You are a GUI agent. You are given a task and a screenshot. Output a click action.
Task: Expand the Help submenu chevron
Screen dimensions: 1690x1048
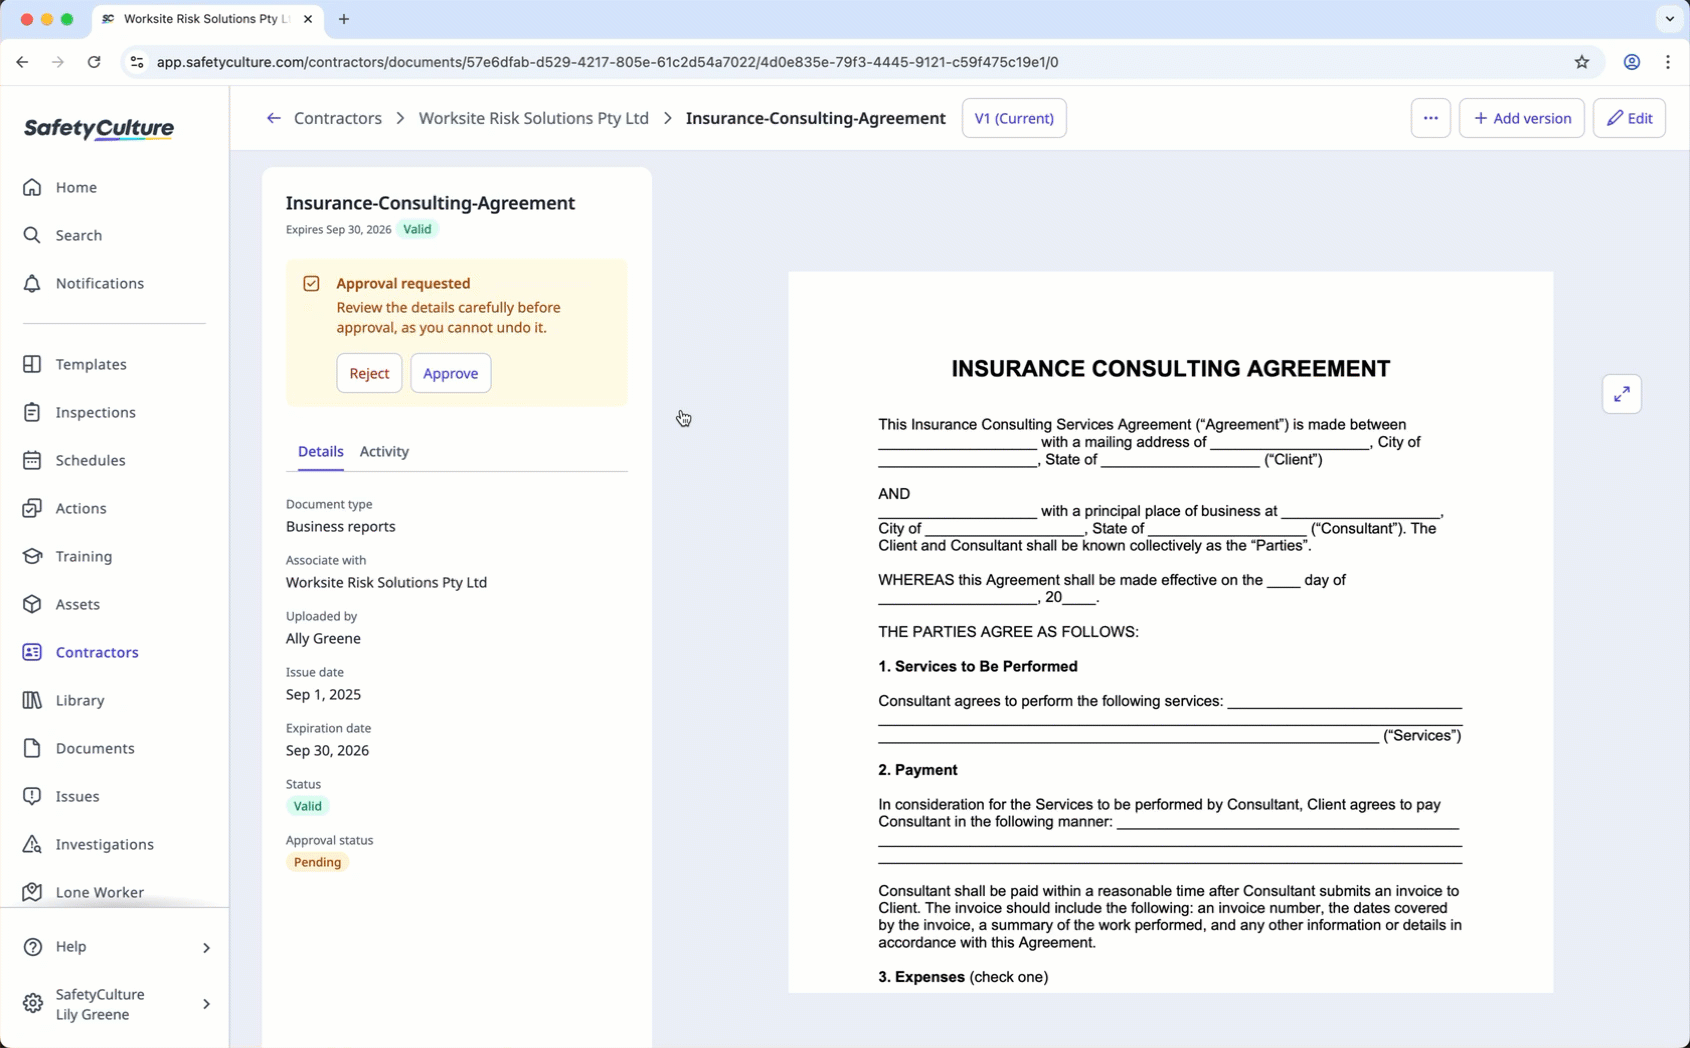pos(206,947)
